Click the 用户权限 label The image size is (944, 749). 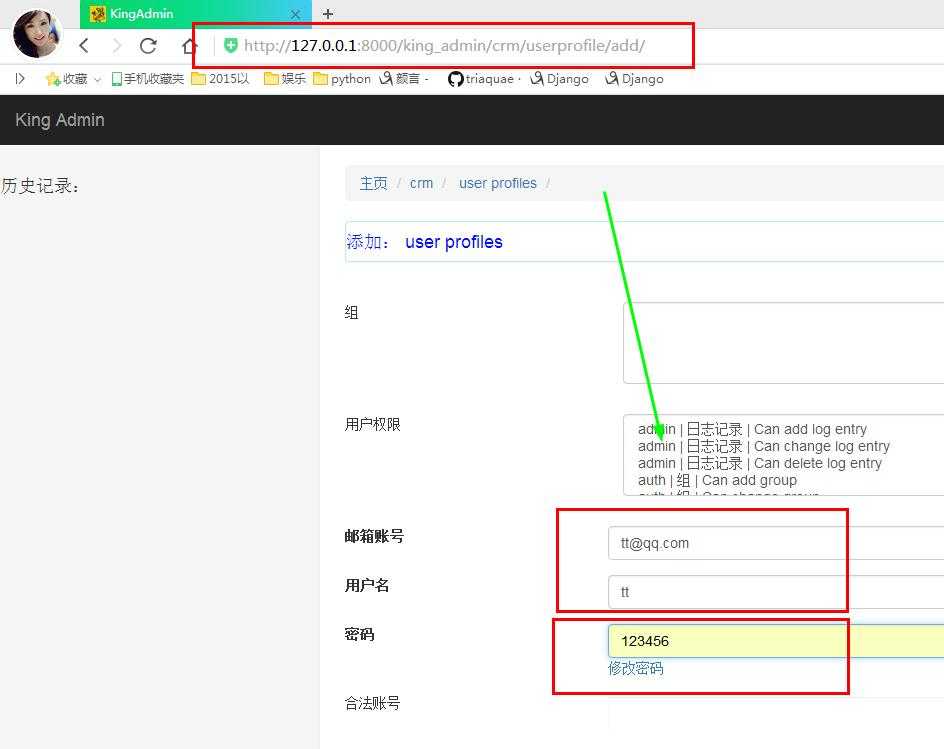click(x=372, y=424)
